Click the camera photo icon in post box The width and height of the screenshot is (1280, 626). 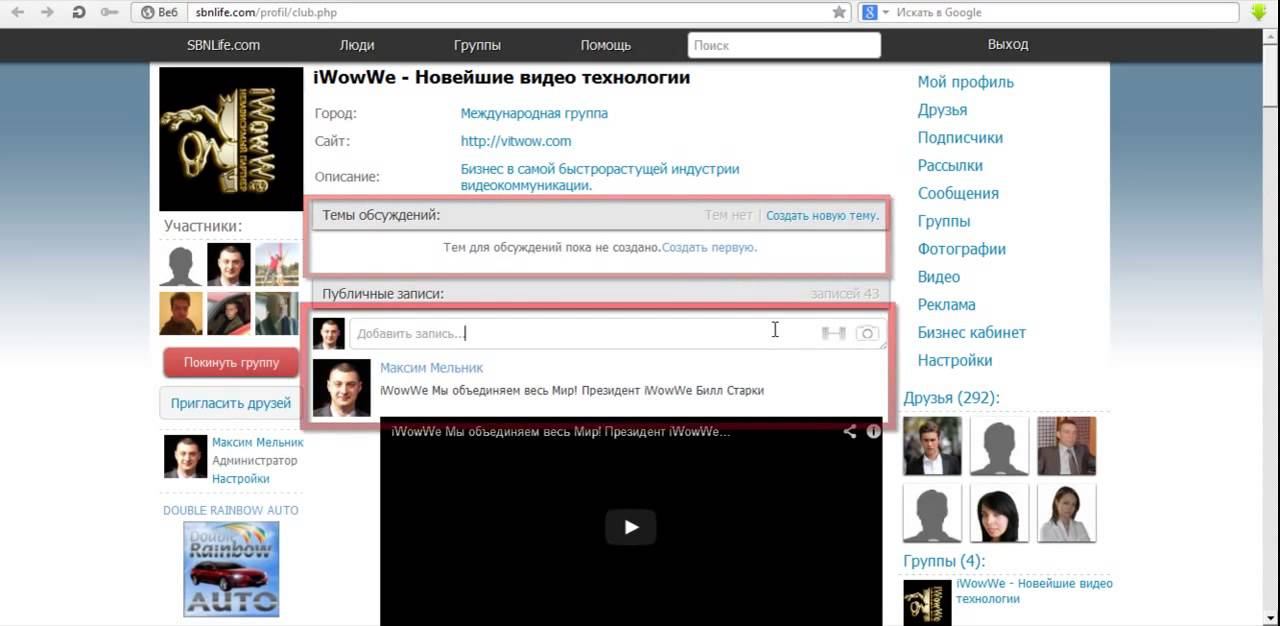click(867, 333)
